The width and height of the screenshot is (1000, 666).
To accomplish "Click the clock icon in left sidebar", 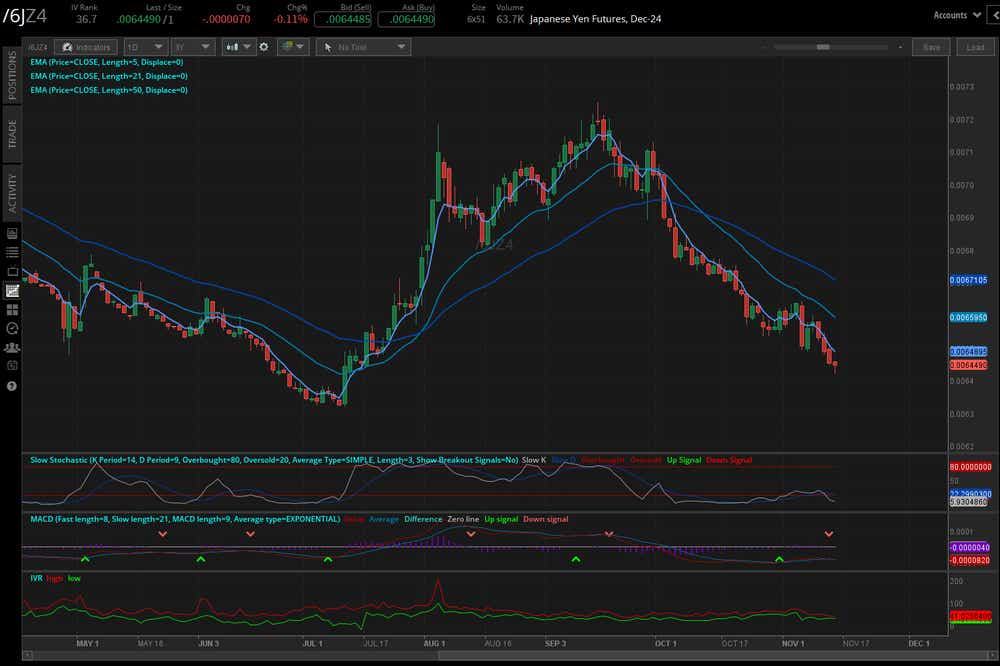I will click(12, 328).
